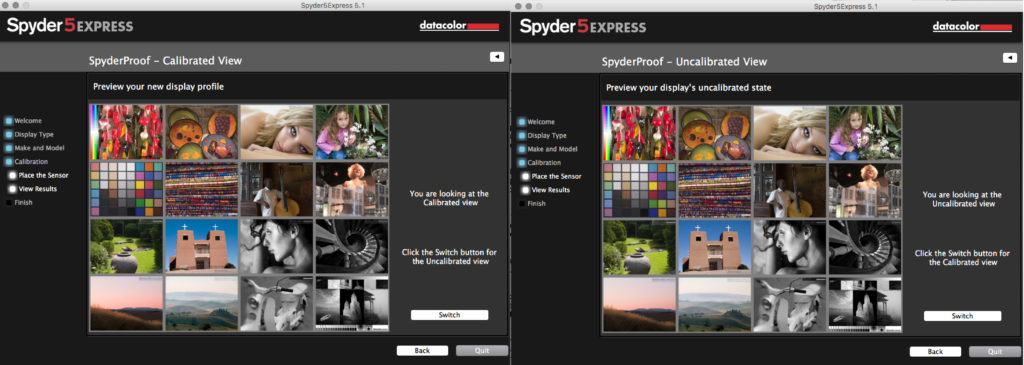Open spiral staircase thumbnail in Calibrated view

[x=352, y=246]
